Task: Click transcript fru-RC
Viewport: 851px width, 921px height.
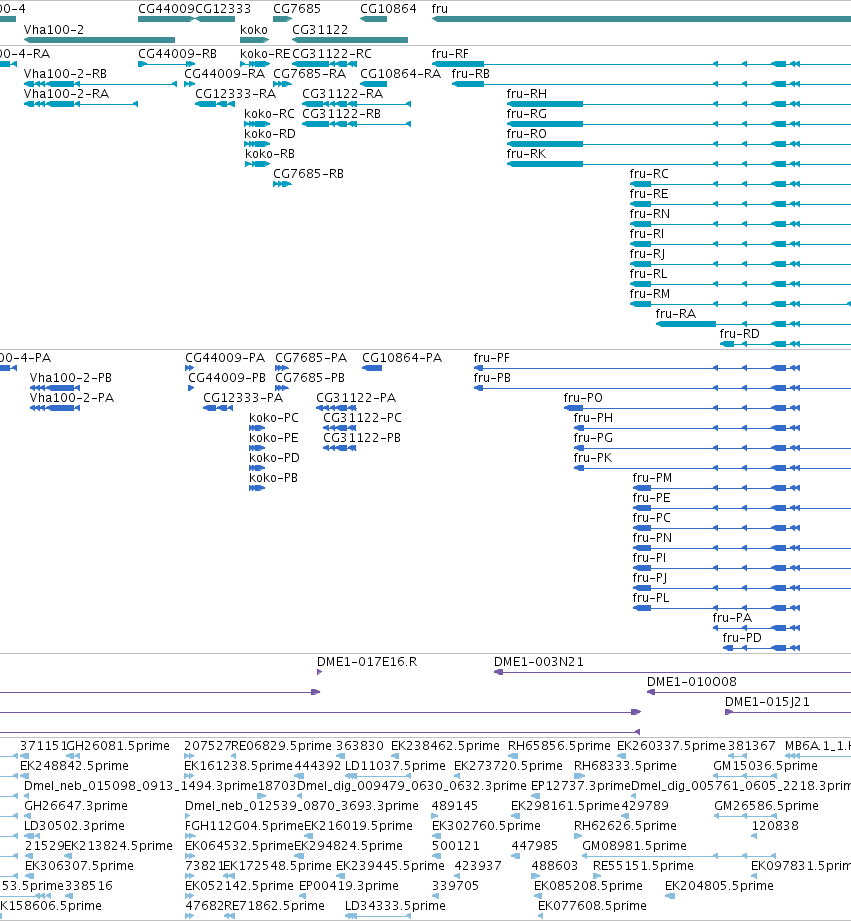Action: click(649, 174)
